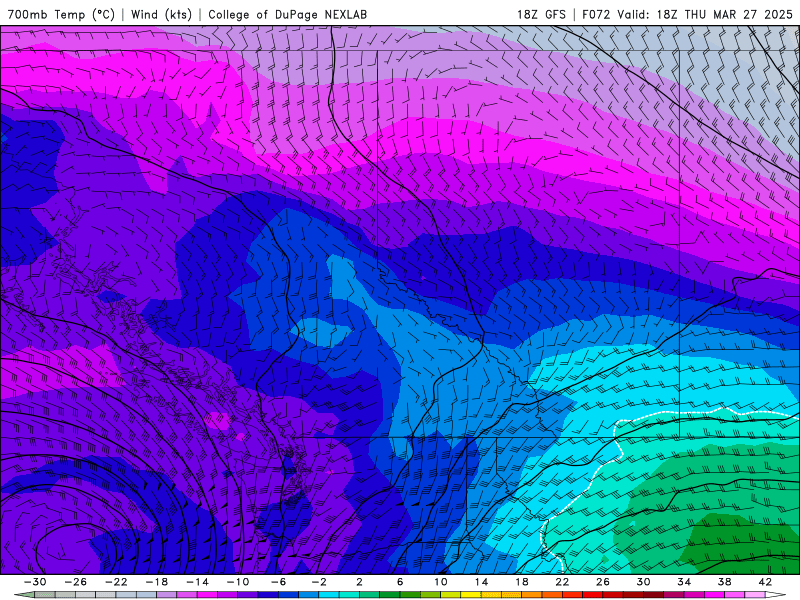Viewport: 800px width, 600px height.
Task: Click the "14" color scale label
Action: (x=481, y=582)
